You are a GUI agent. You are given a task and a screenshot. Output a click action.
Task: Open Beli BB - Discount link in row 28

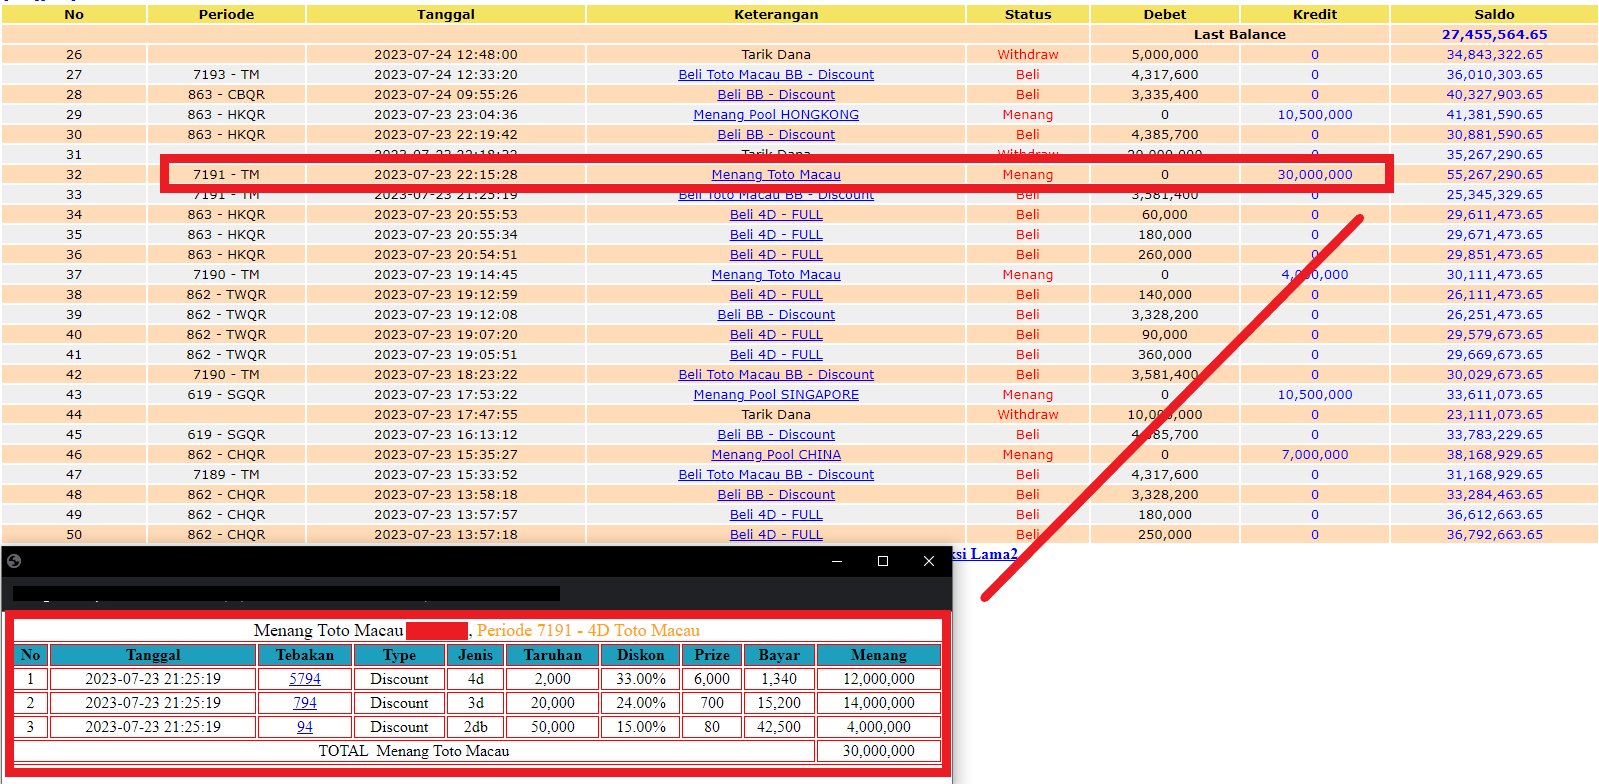pyautogui.click(x=776, y=95)
